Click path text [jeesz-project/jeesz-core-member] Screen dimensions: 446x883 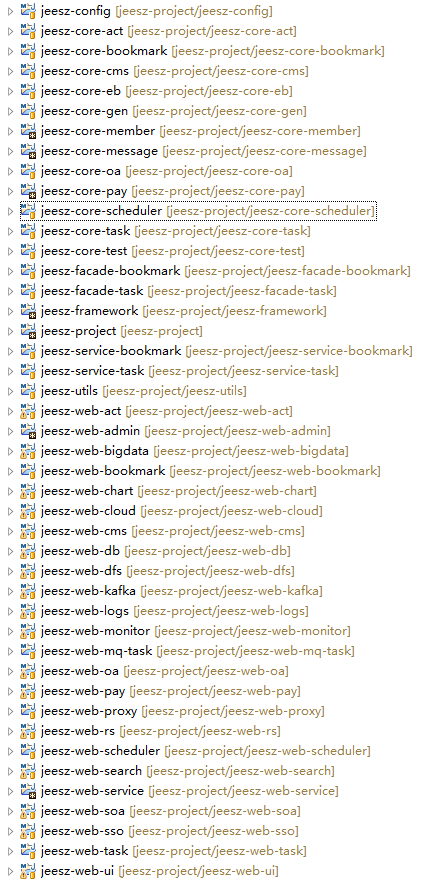point(260,132)
